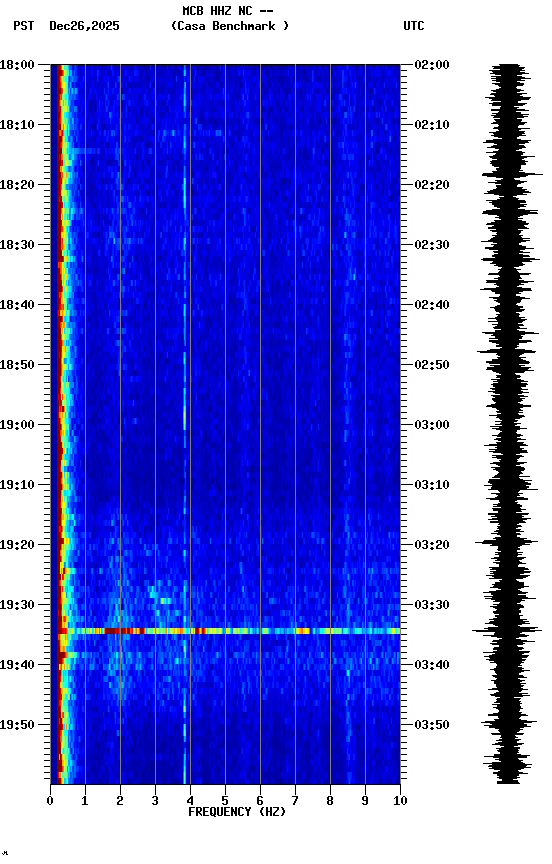Click frequency axis tick label 2
This screenshot has height=864, width=552.
120,801
